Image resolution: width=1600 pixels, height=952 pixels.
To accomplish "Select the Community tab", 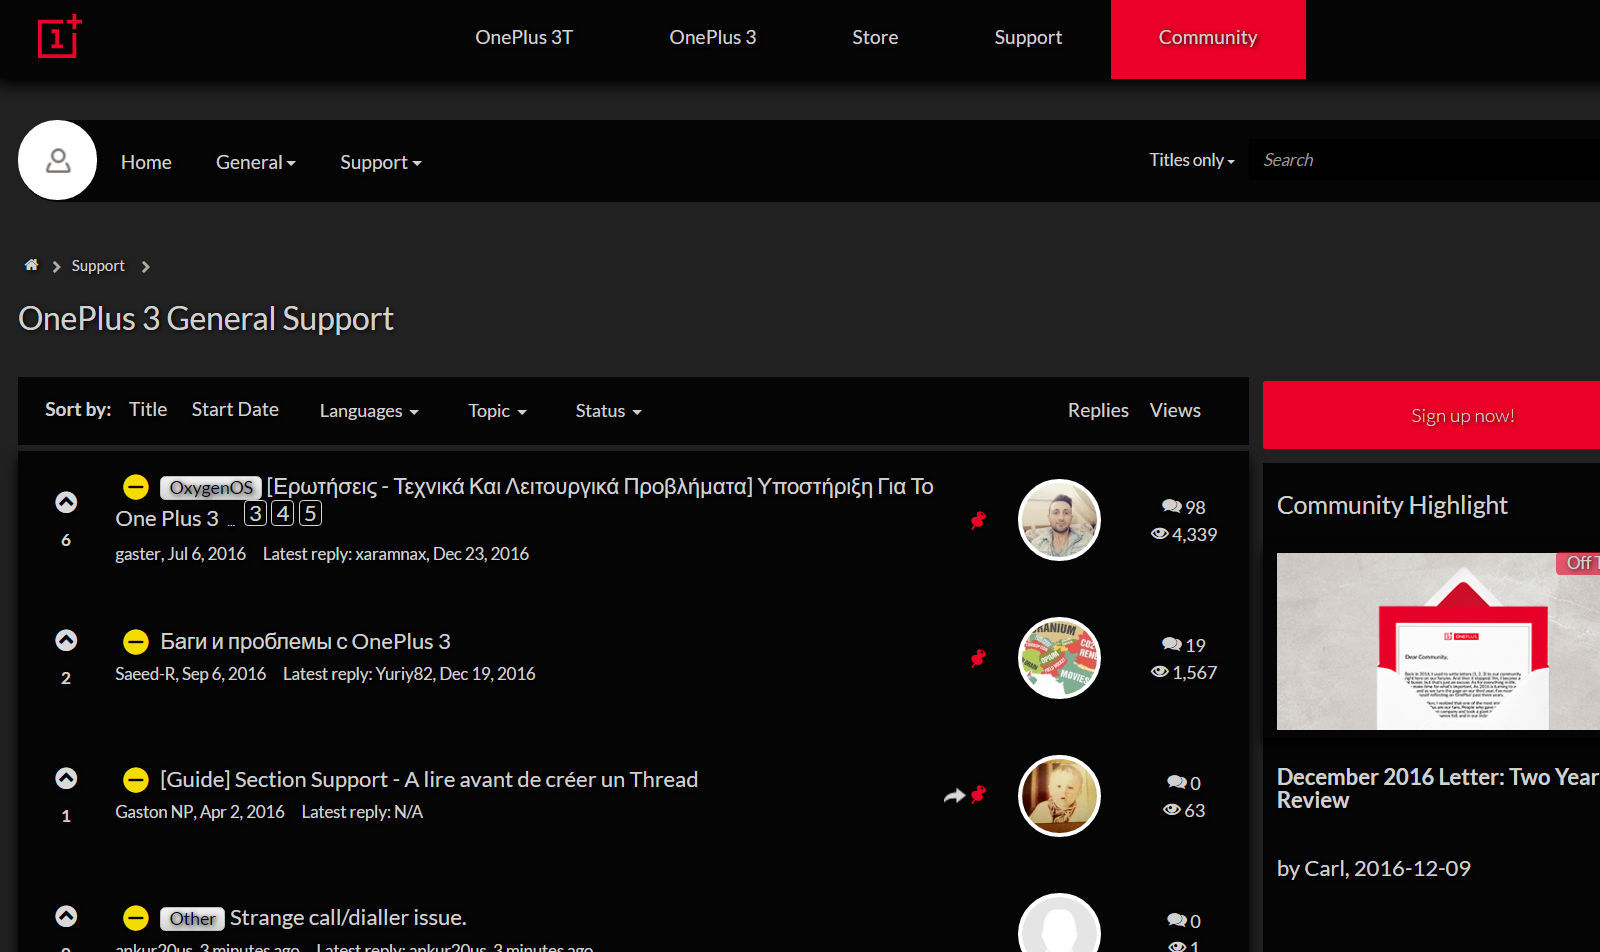I will [1208, 38].
